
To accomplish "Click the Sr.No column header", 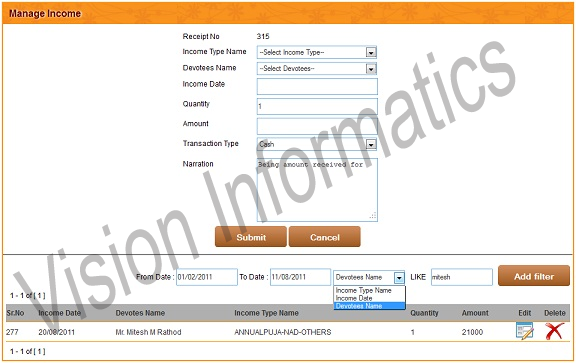I will pos(15,313).
